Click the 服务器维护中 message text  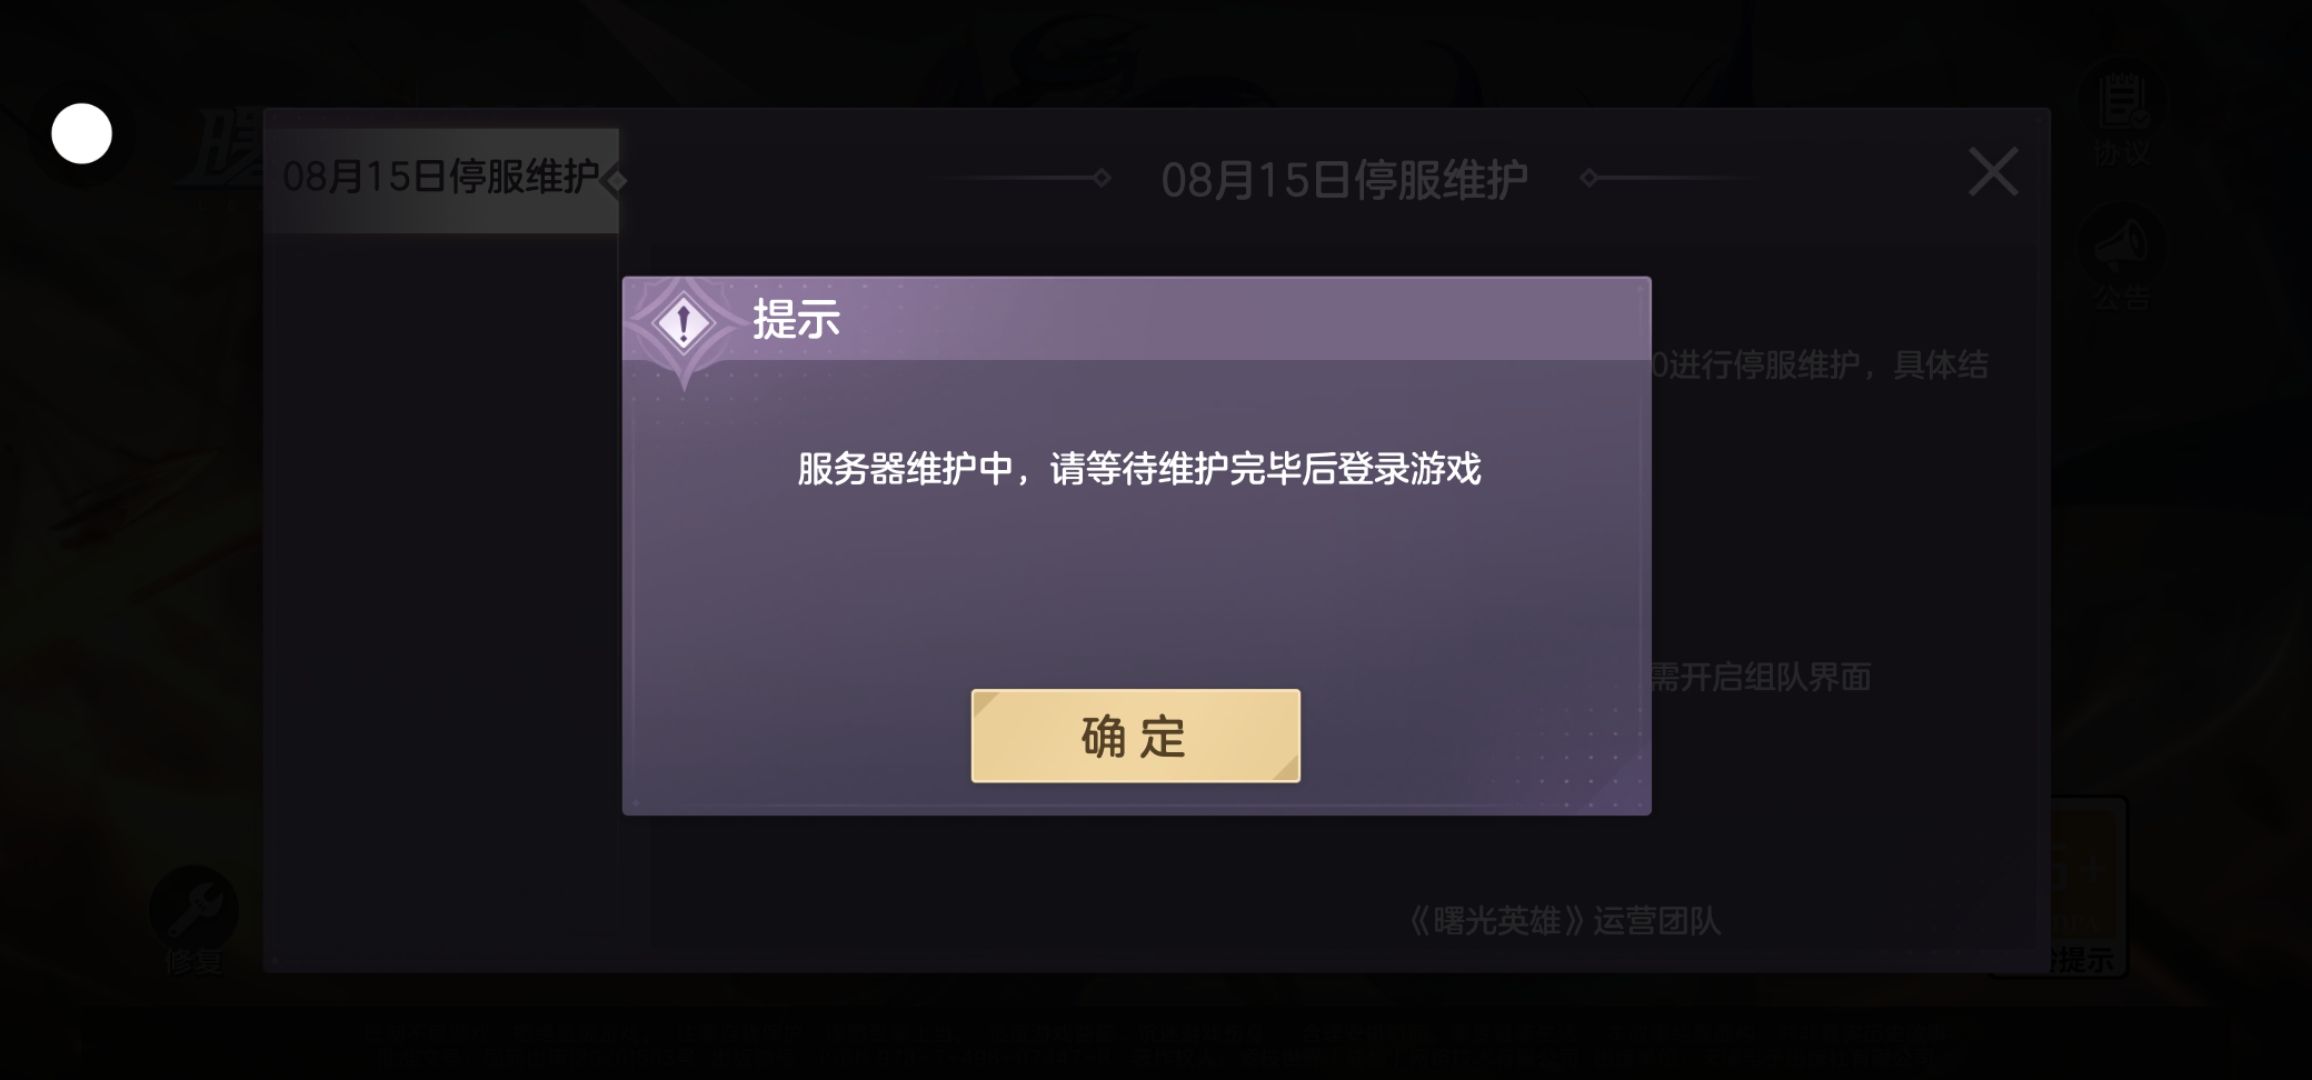point(1138,468)
